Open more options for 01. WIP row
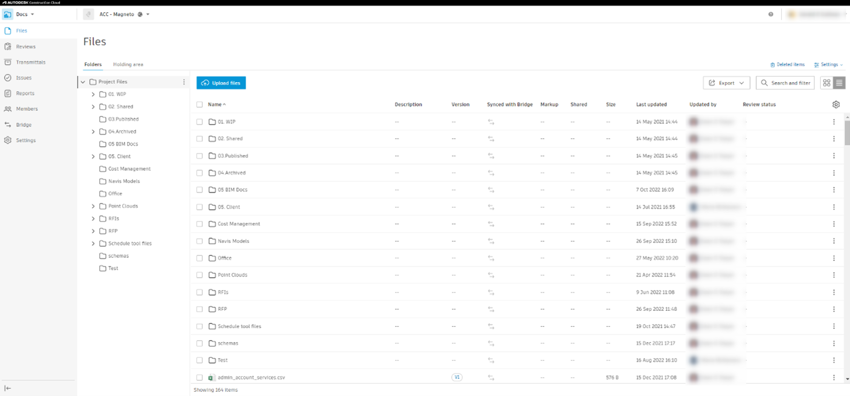 click(x=834, y=122)
